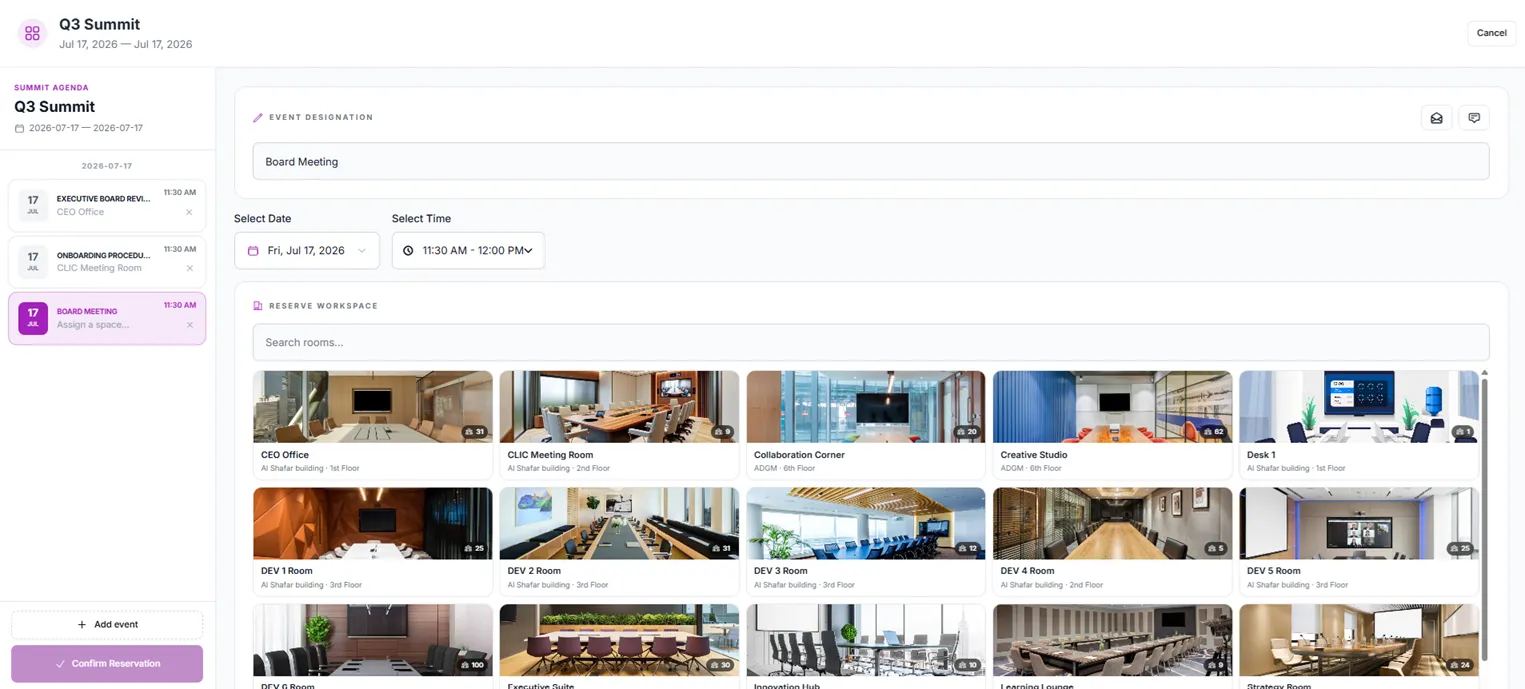Screen dimensions: 1525x689
Task: Select the DEV 3 Room card
Action: 866,541
